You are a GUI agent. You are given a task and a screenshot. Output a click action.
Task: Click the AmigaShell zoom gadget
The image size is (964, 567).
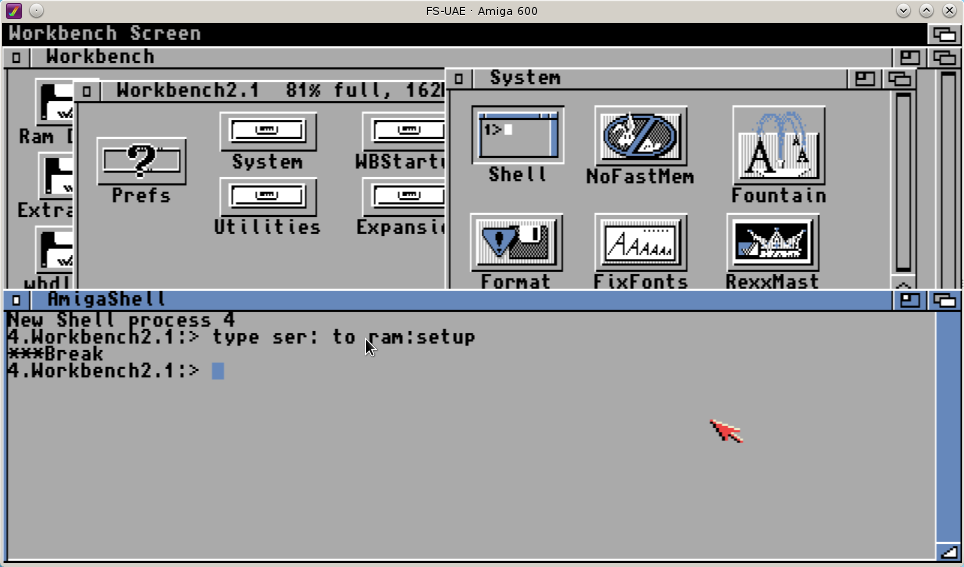pos(910,300)
